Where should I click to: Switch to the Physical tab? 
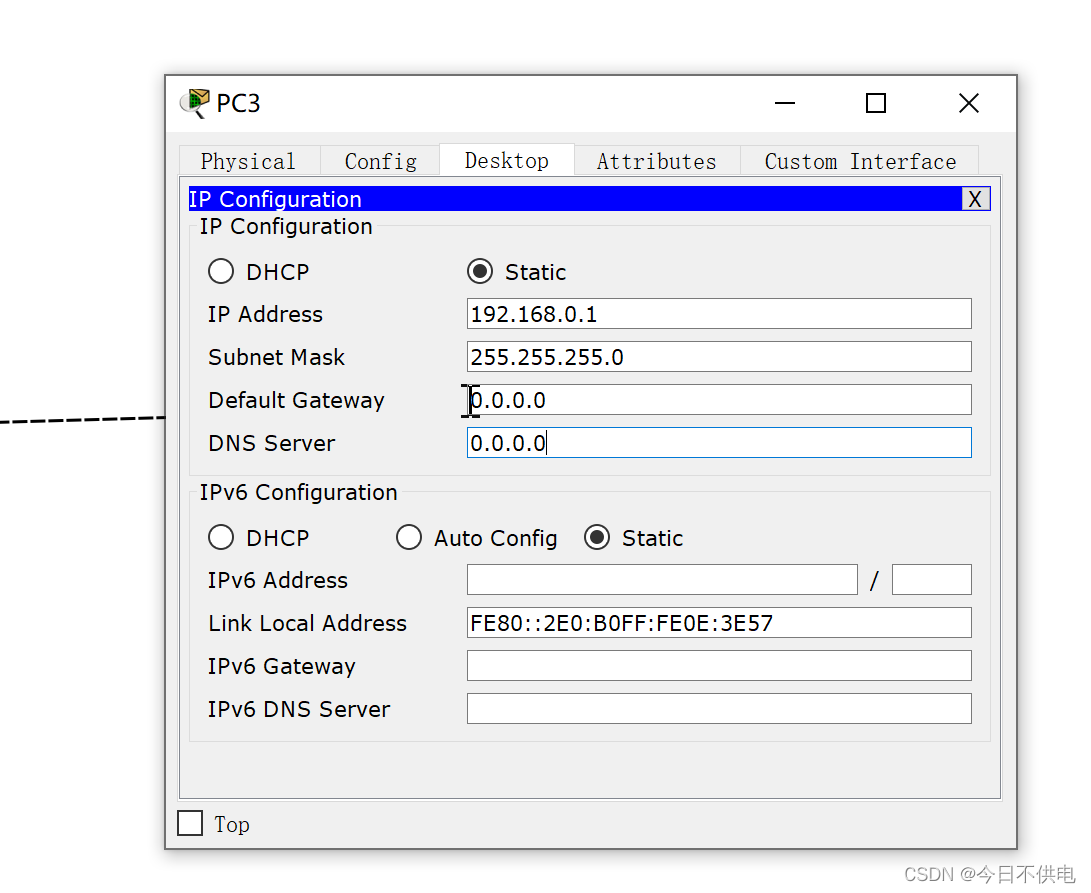click(x=248, y=161)
